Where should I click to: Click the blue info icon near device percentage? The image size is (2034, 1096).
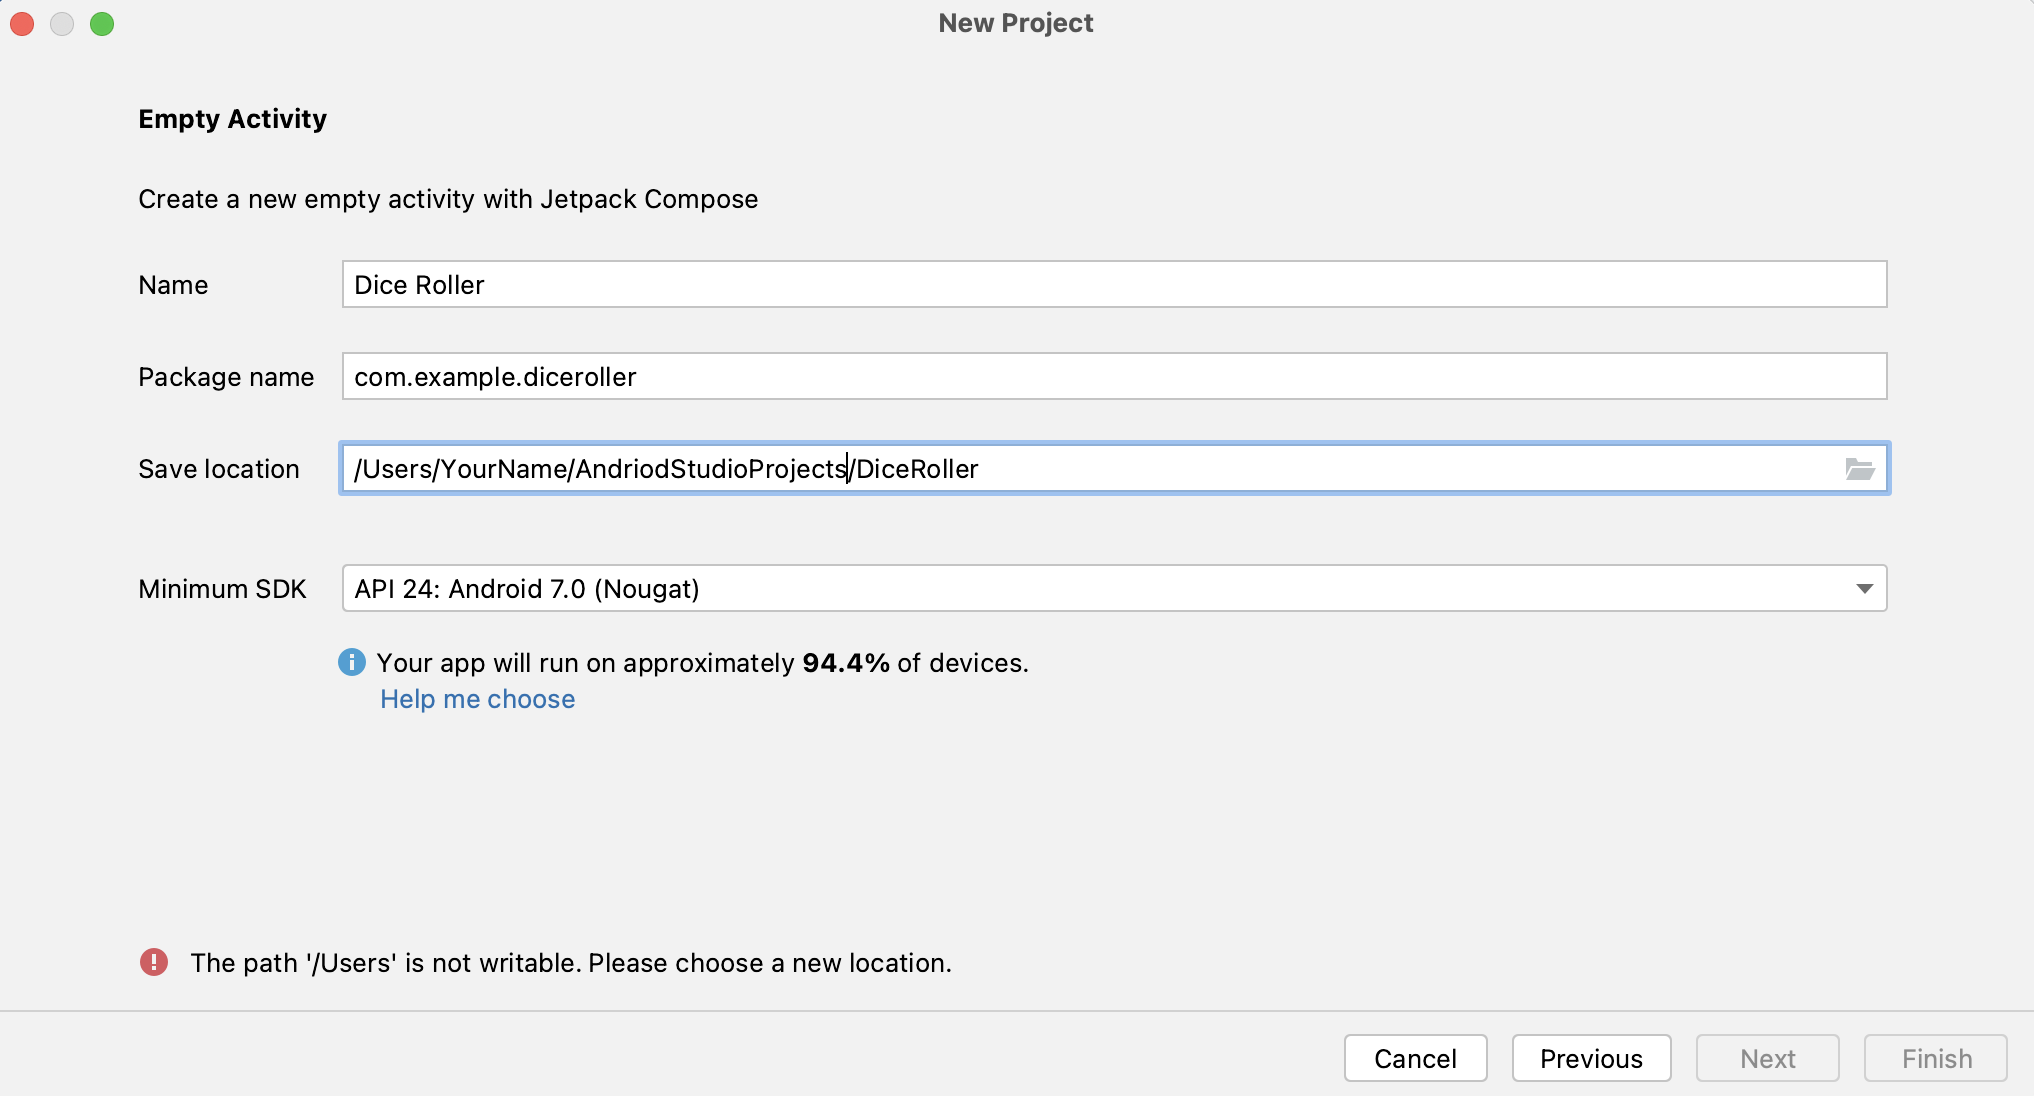[x=352, y=662]
